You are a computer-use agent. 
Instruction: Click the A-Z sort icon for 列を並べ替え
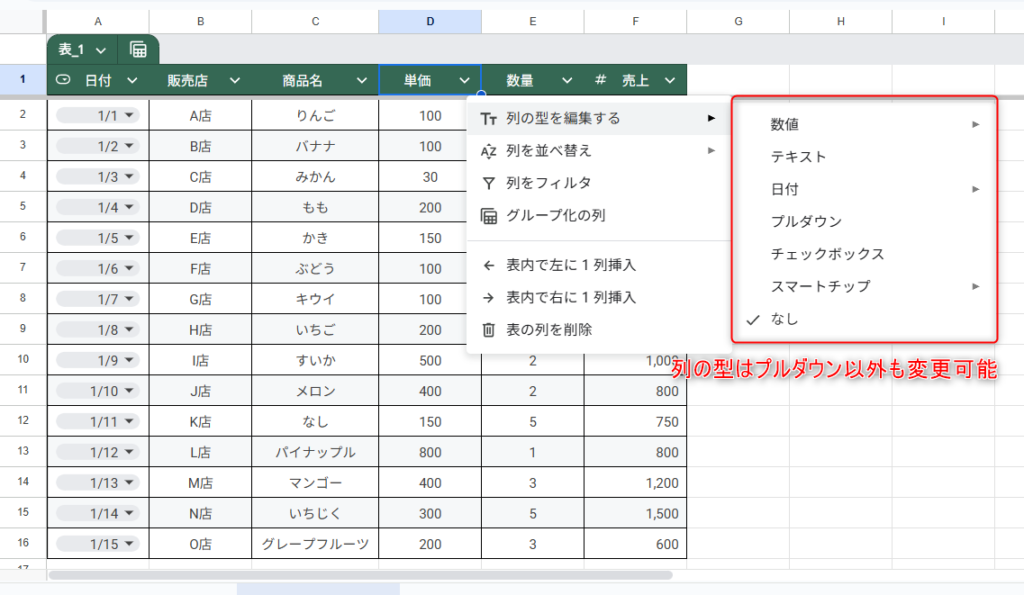pos(488,151)
